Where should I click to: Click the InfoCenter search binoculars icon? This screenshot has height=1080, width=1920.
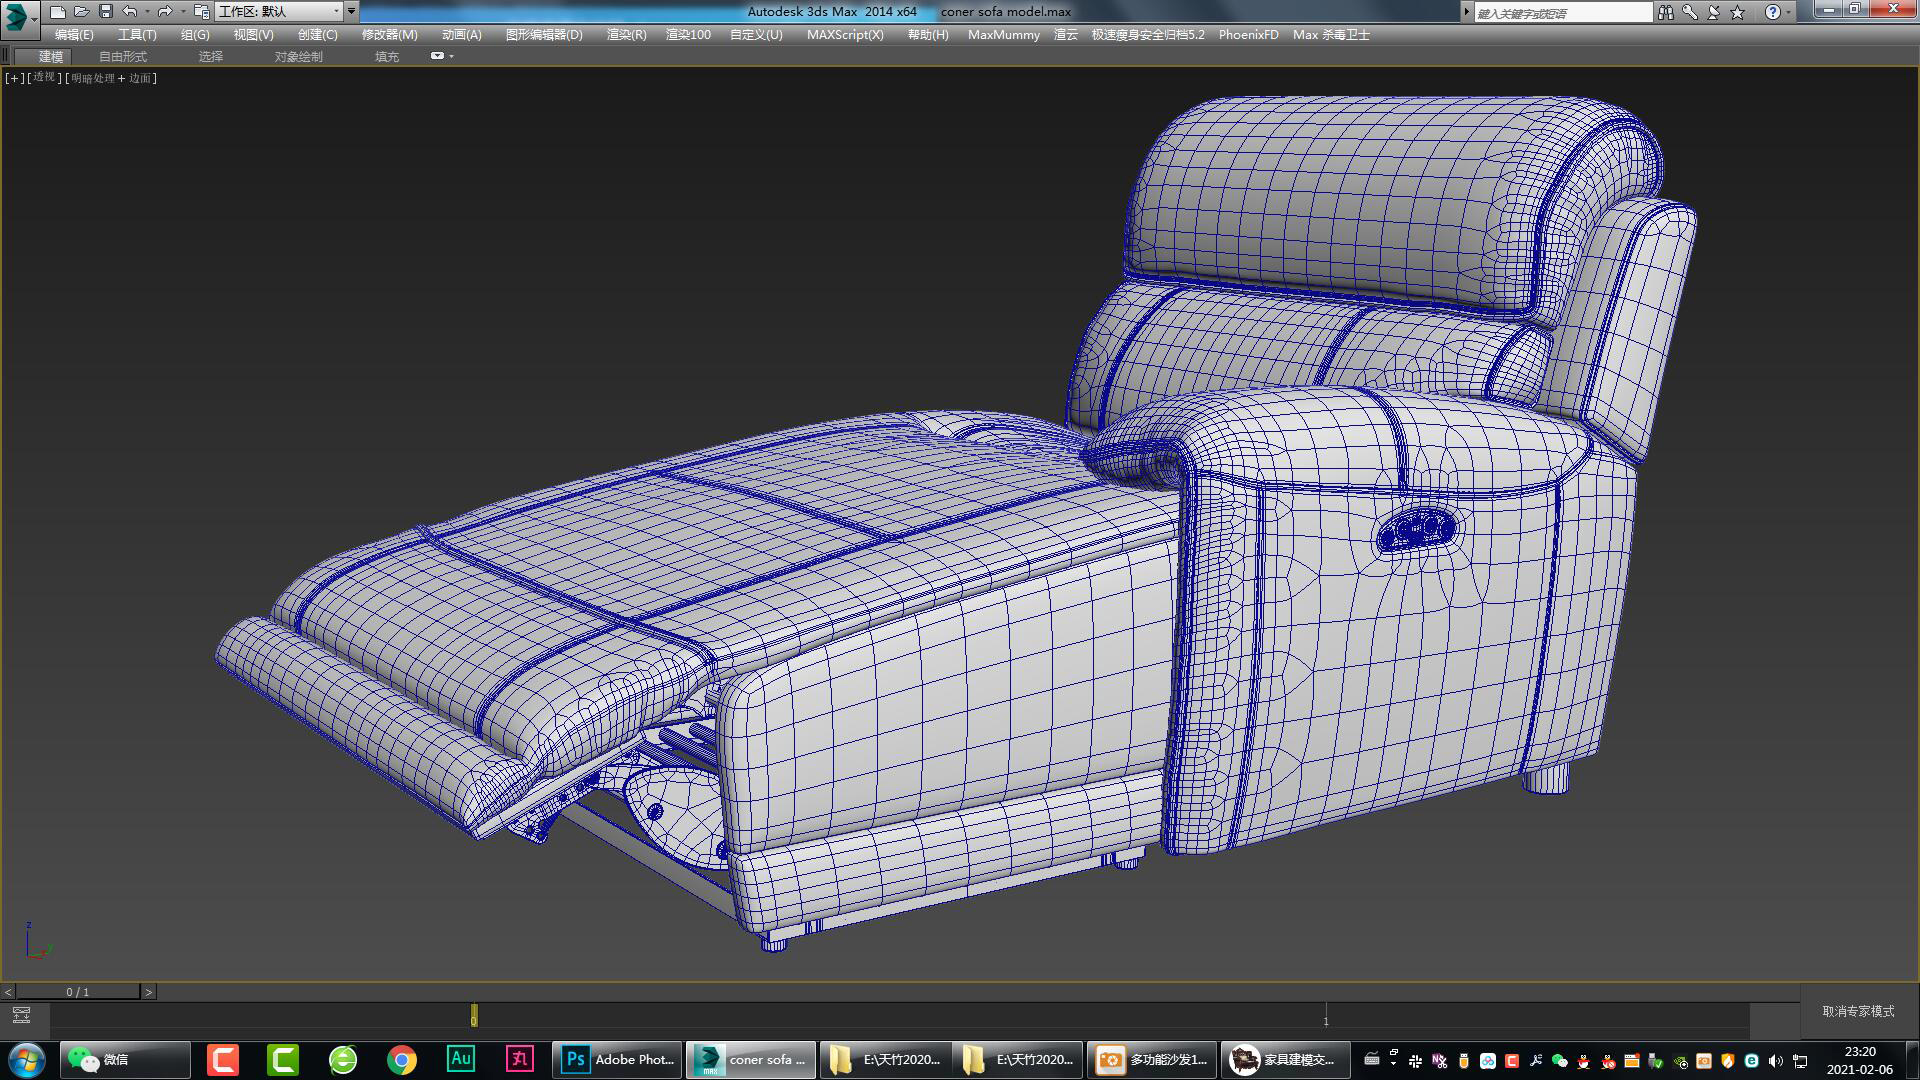[x=1665, y=12]
